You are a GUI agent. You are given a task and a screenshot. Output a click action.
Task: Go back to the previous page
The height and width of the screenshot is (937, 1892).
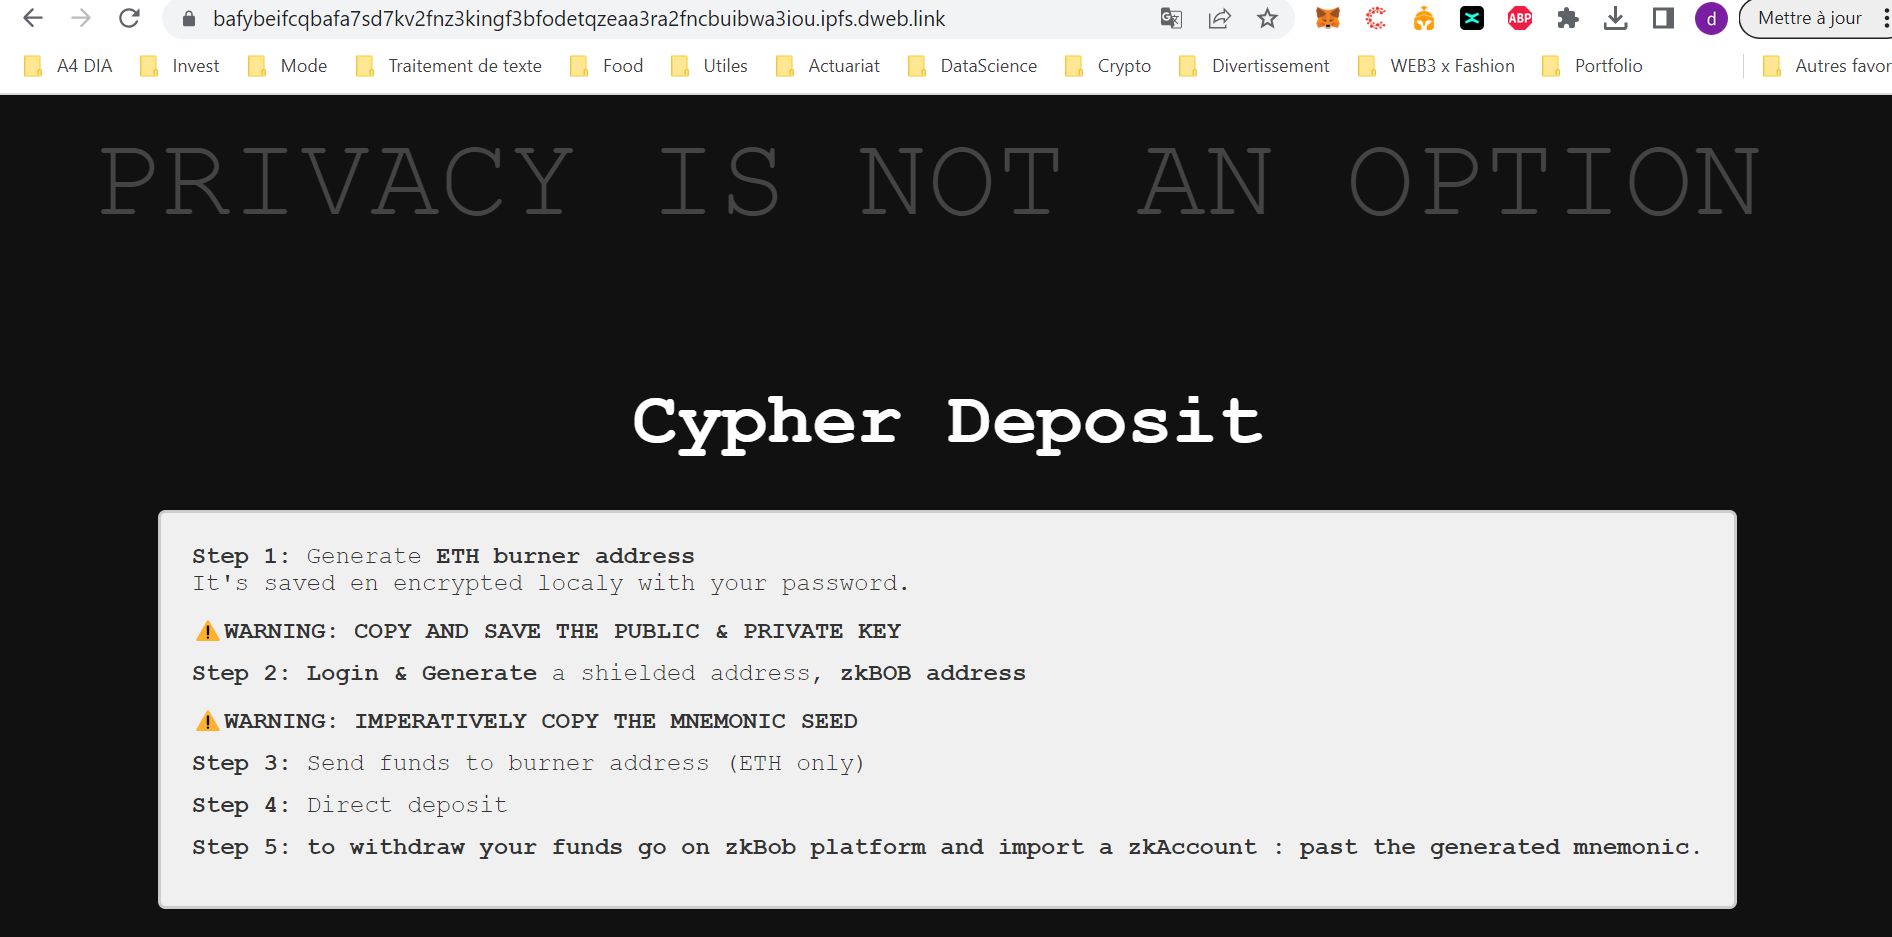(33, 18)
